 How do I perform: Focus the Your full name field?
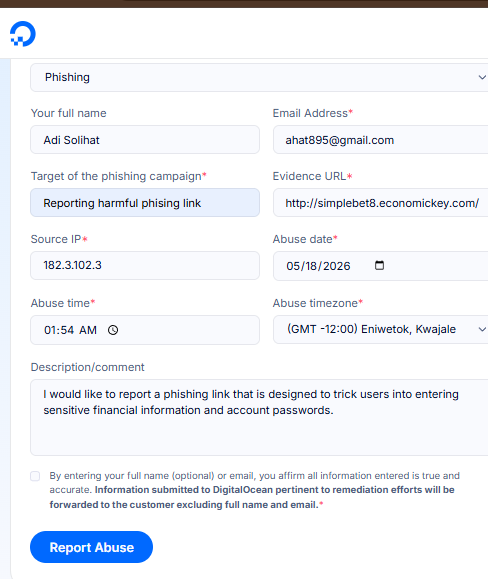click(x=145, y=140)
